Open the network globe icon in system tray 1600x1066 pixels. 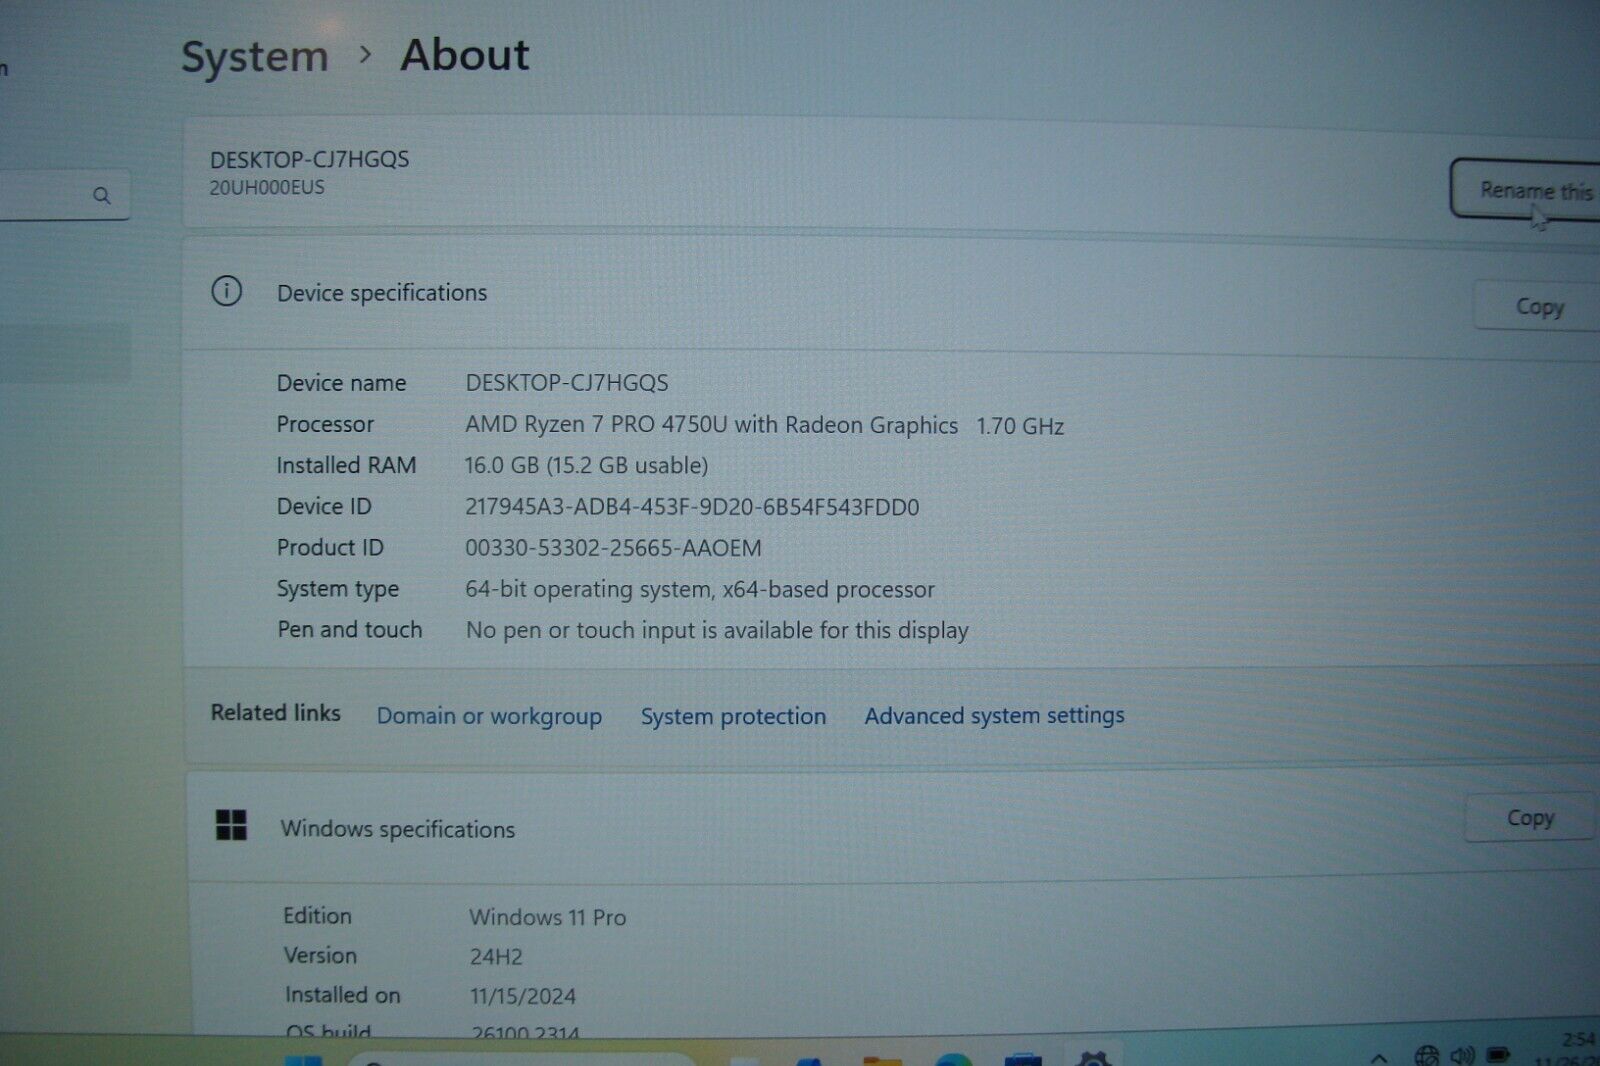(1427, 1055)
